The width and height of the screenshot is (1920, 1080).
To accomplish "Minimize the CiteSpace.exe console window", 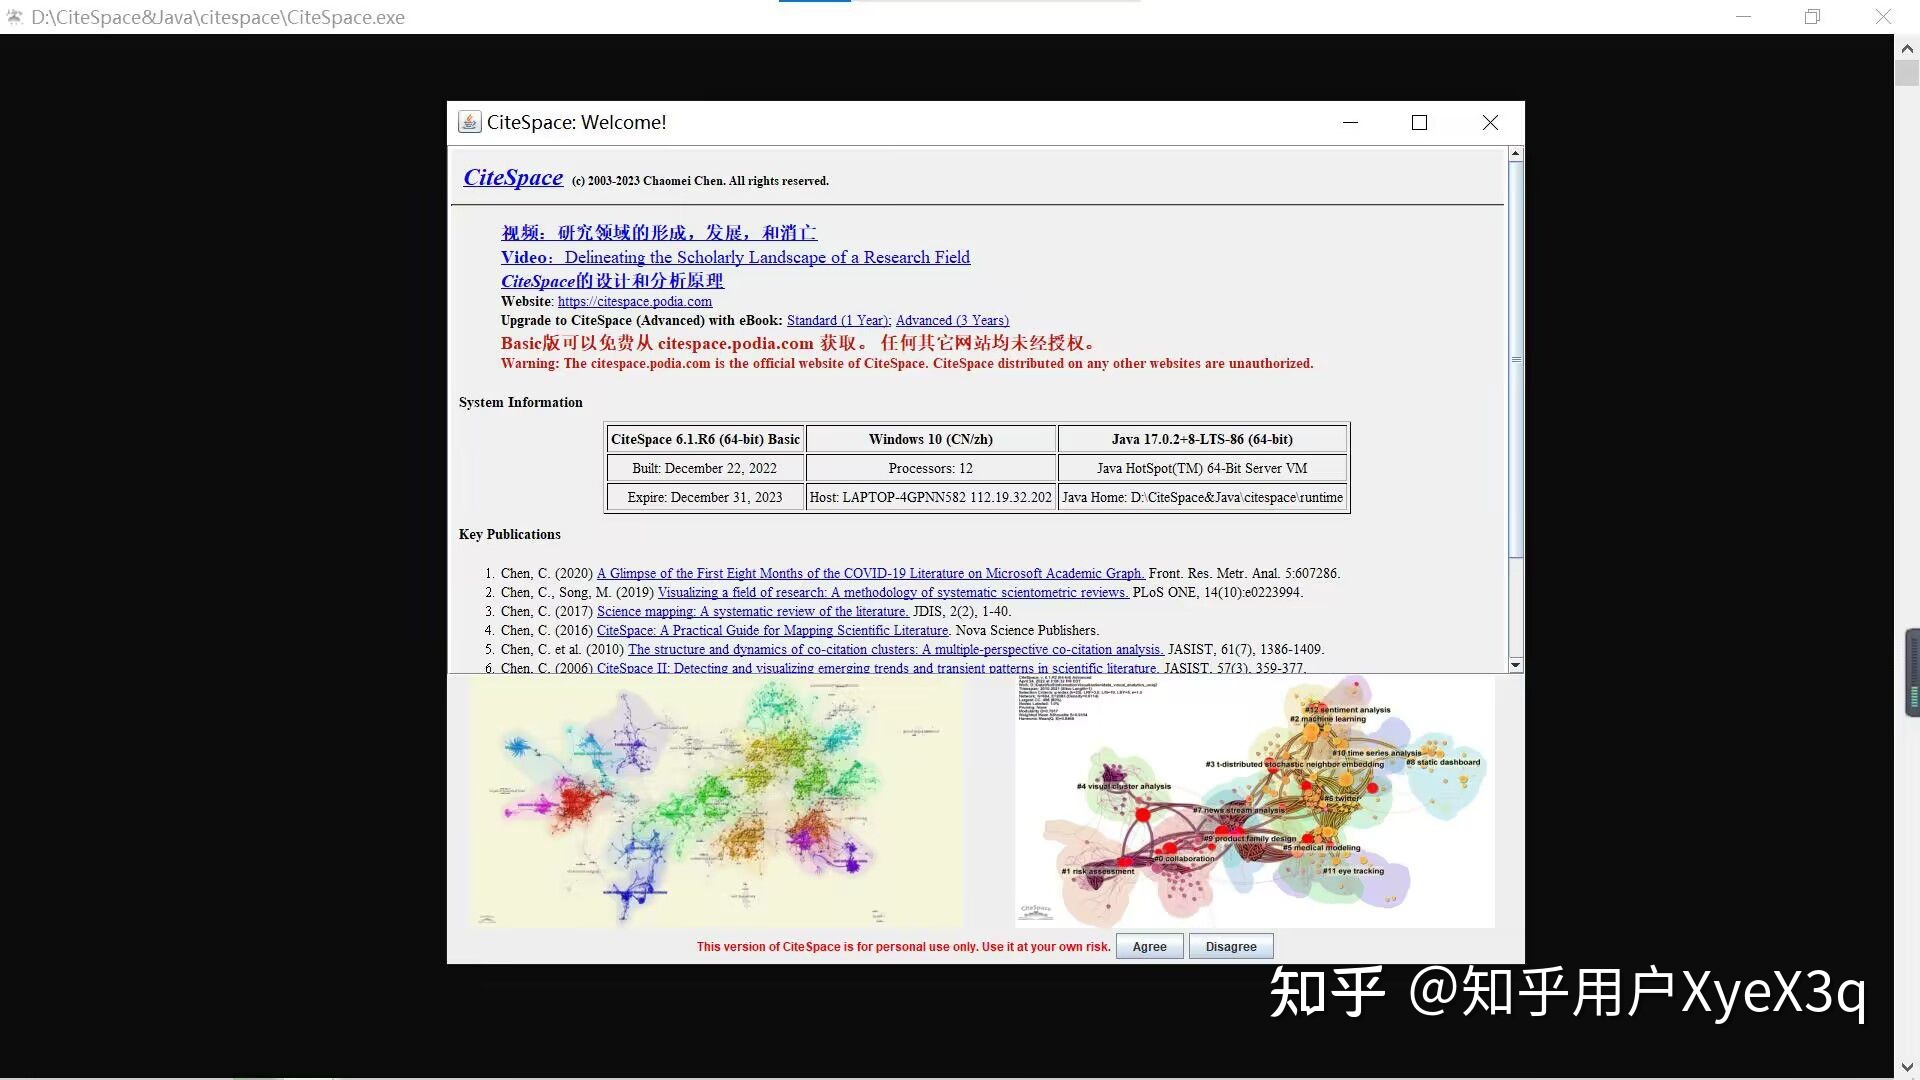I will pyautogui.click(x=1744, y=17).
